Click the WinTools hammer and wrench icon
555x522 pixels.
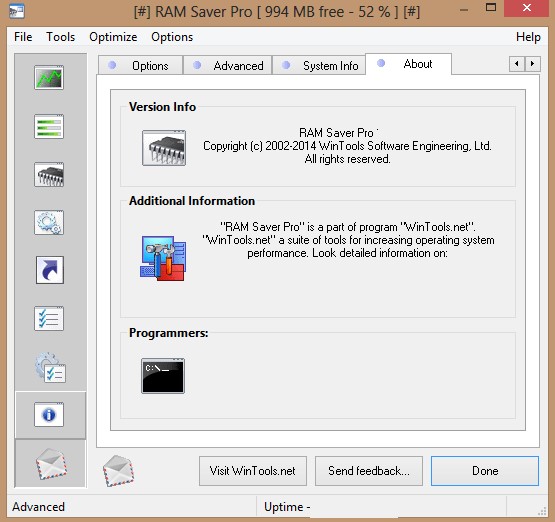tap(163, 258)
